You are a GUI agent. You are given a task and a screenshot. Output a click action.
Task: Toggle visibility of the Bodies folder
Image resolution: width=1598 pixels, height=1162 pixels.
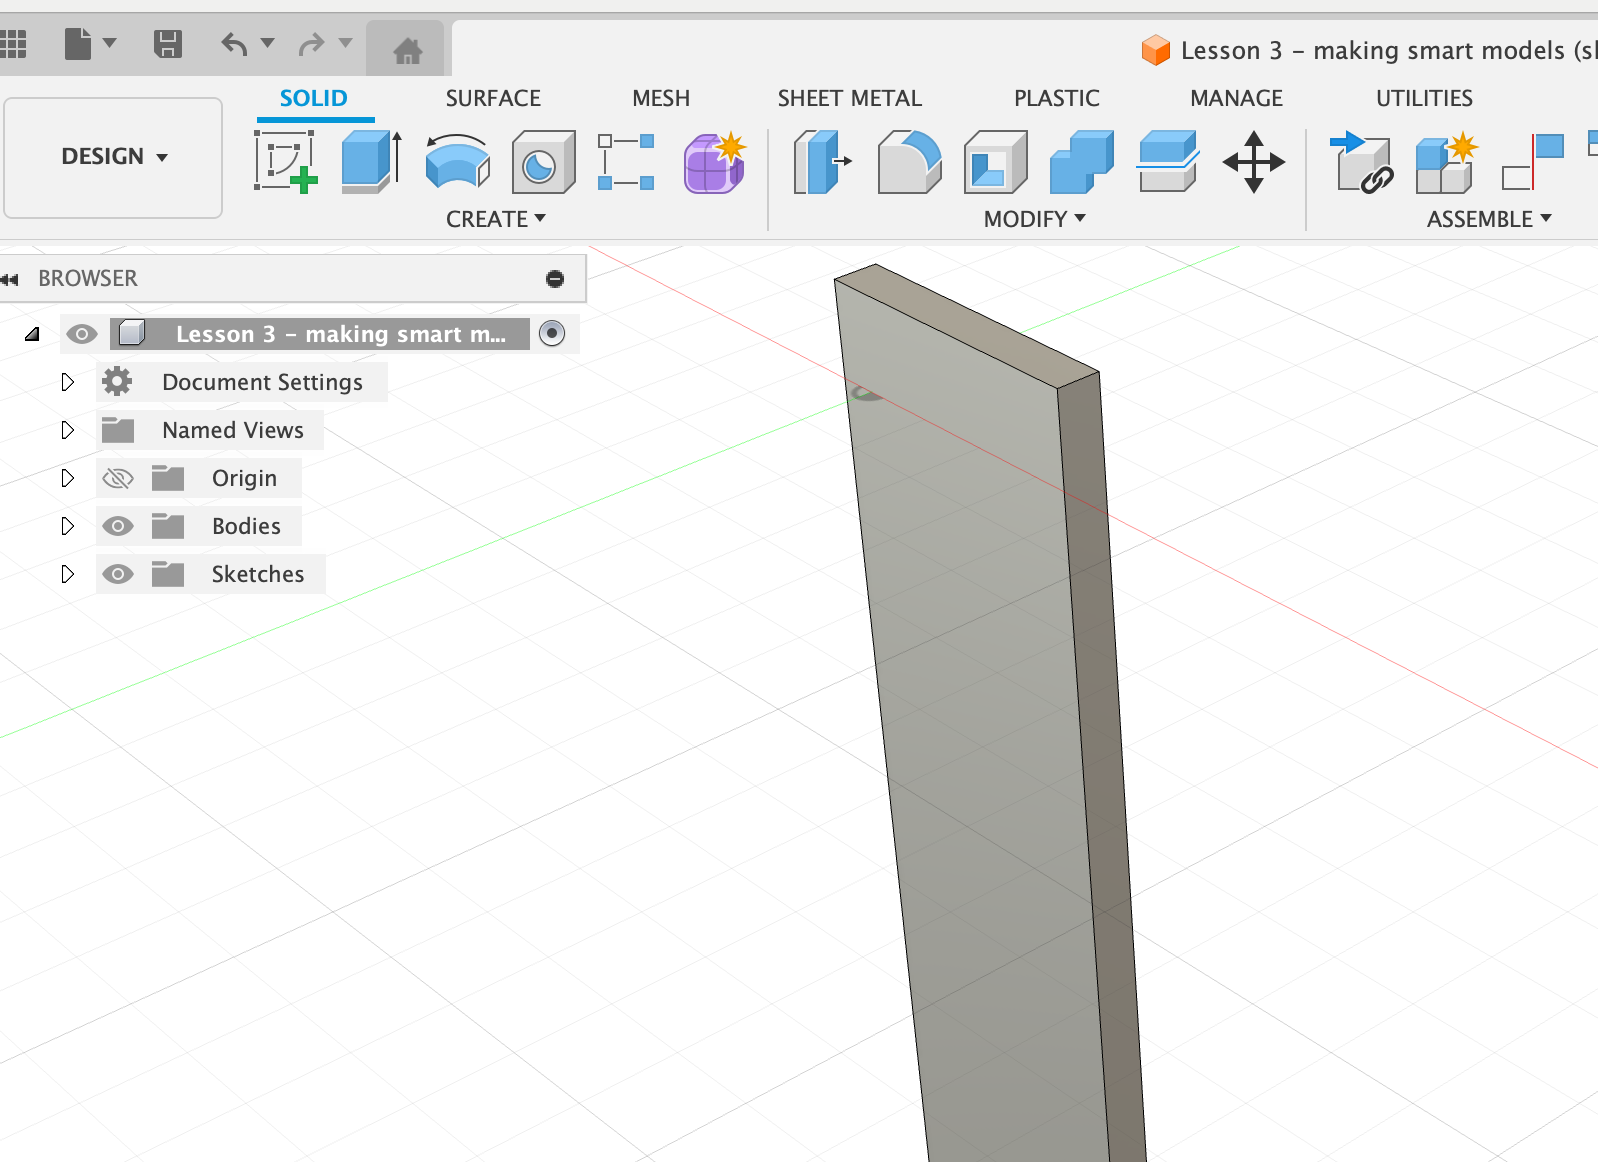[118, 526]
